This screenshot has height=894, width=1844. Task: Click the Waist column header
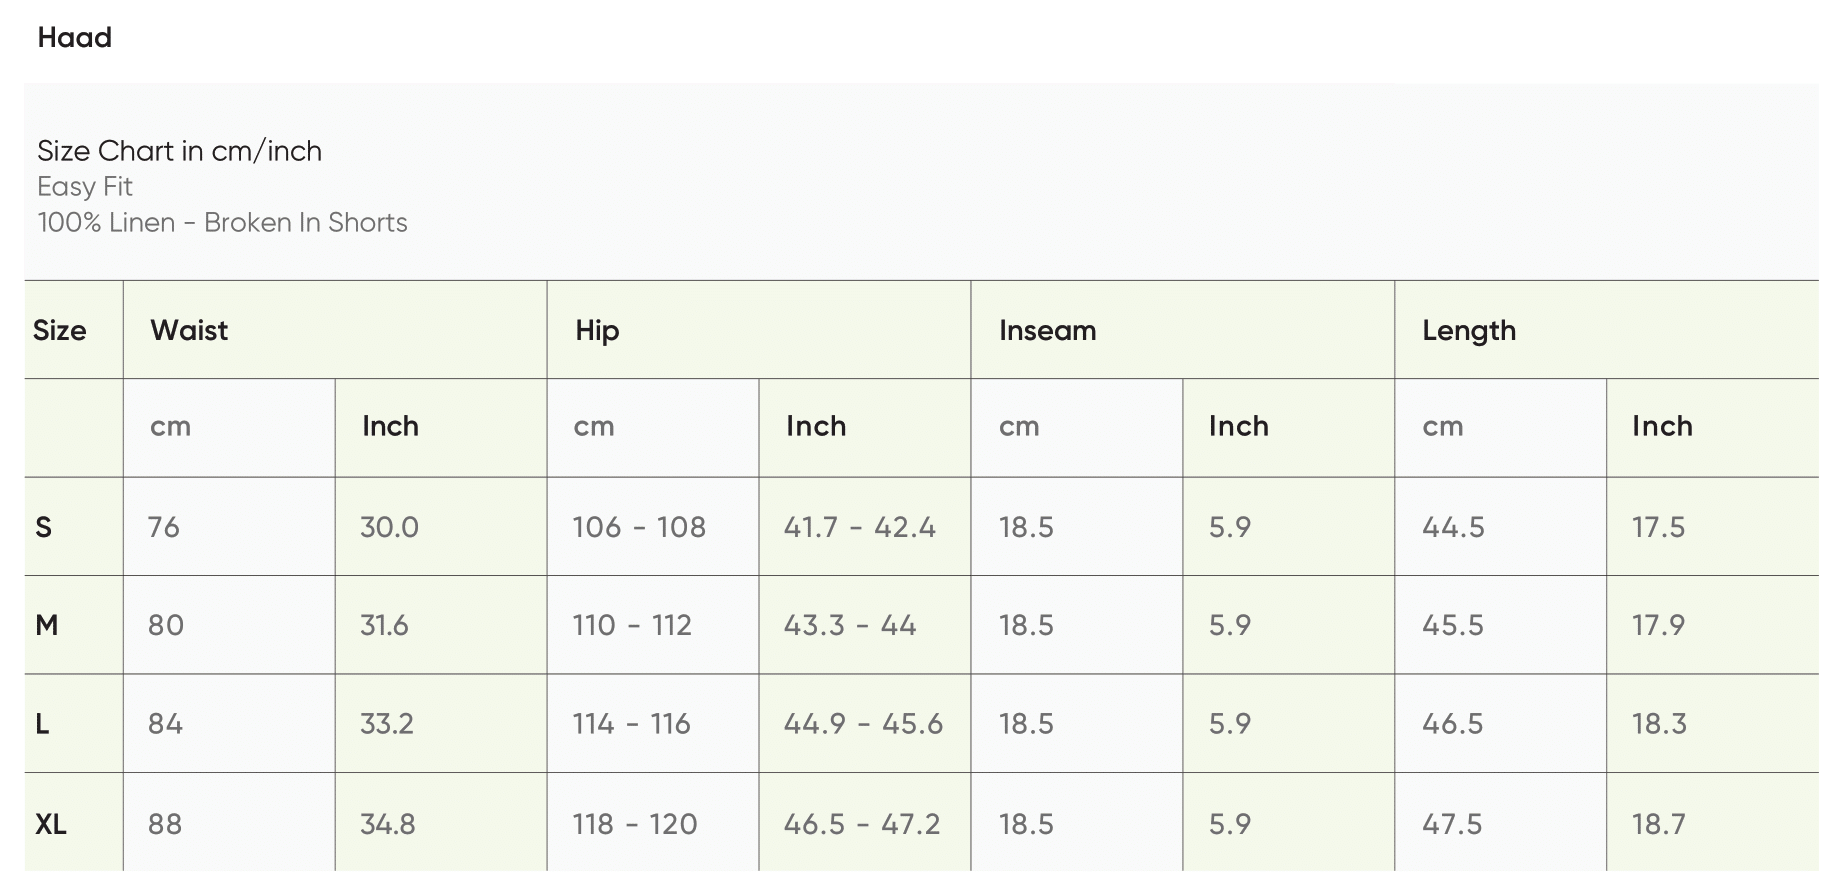pos(189,331)
